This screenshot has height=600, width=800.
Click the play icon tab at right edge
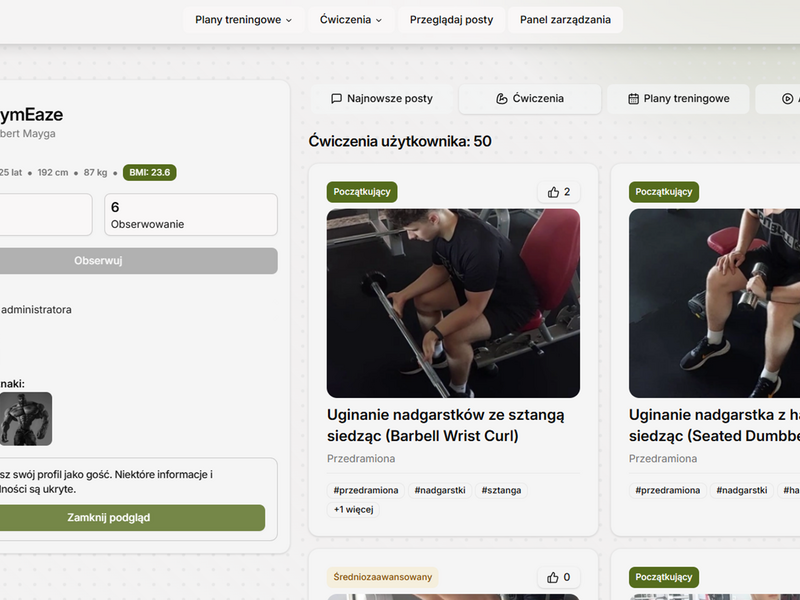click(787, 99)
